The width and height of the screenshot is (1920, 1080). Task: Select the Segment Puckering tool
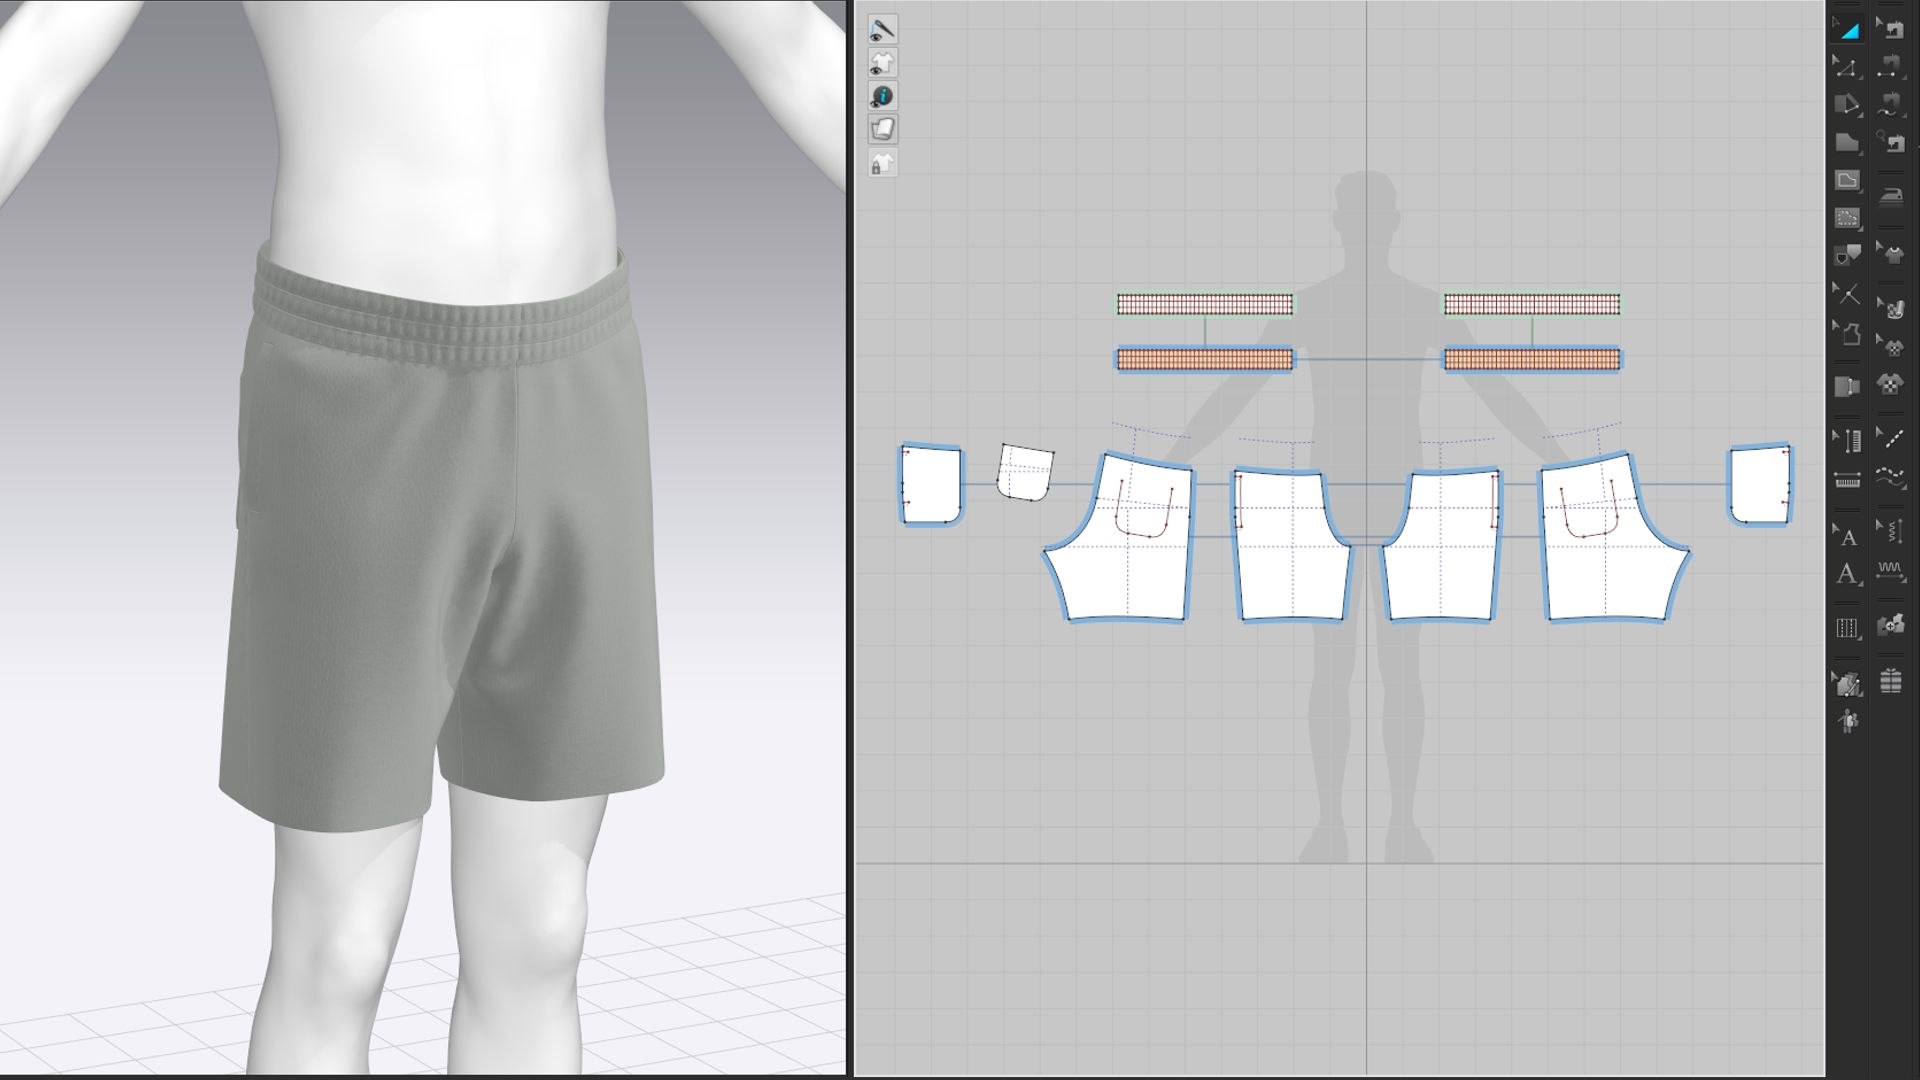pyautogui.click(x=1890, y=570)
